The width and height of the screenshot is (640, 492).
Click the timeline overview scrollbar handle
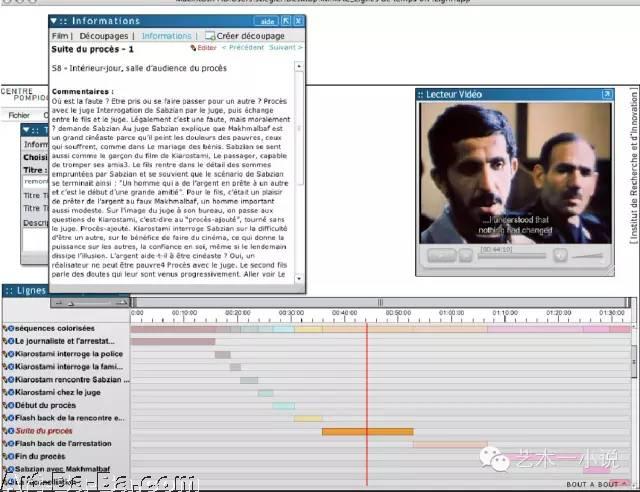[x=380, y=303]
